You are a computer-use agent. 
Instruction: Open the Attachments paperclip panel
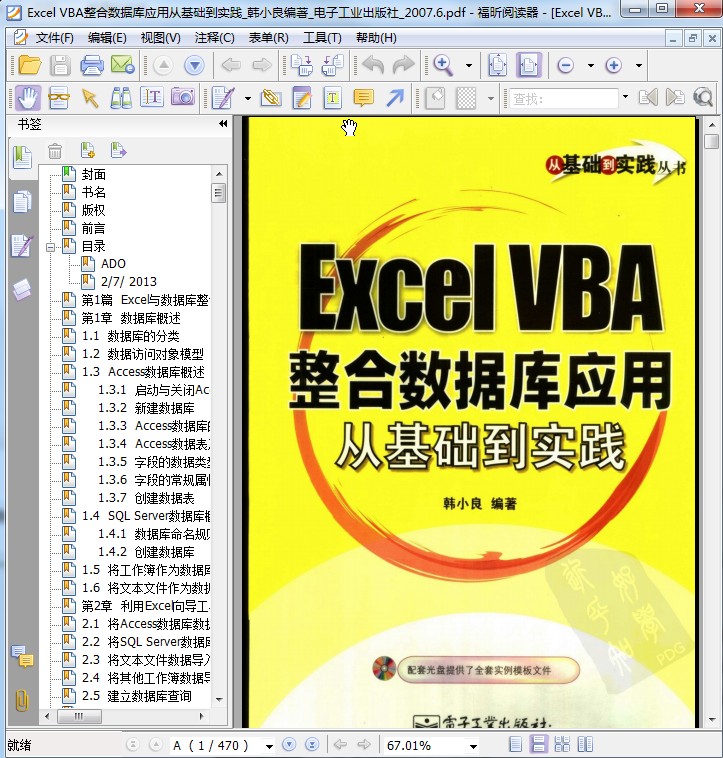coord(22,700)
